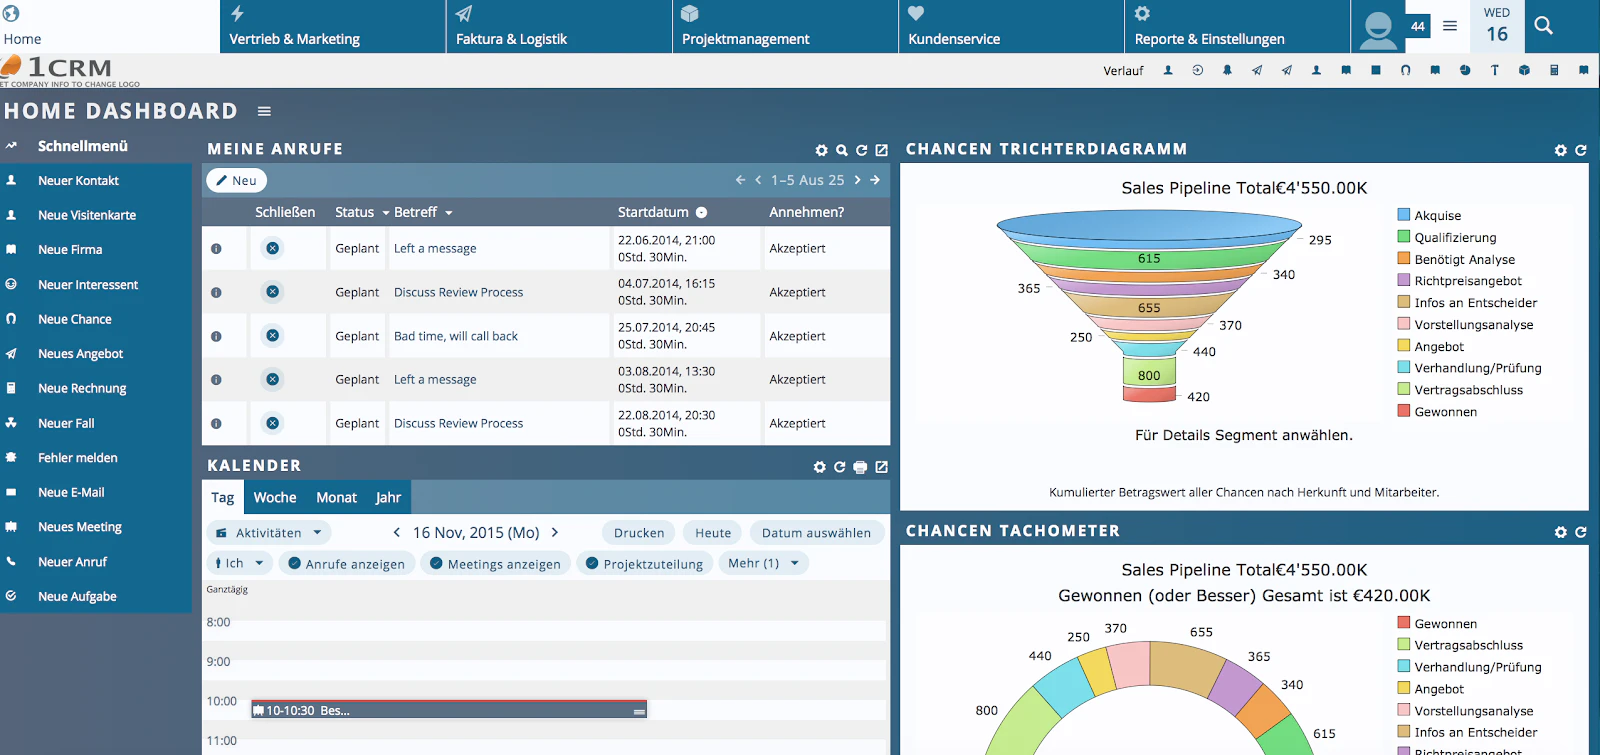Switch calendar to Jahr view

pyautogui.click(x=388, y=497)
